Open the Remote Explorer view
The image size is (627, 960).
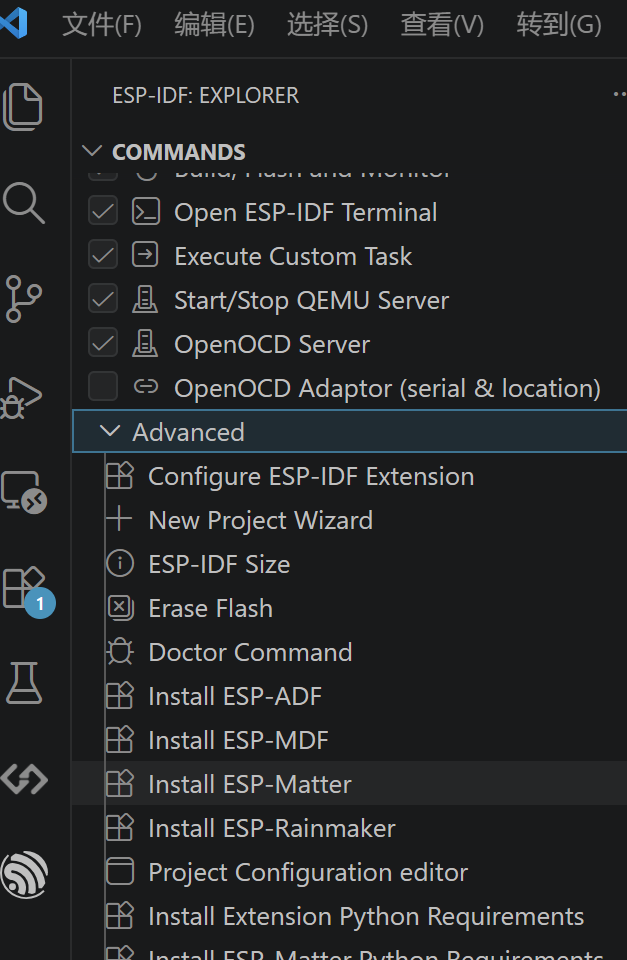click(x=23, y=492)
